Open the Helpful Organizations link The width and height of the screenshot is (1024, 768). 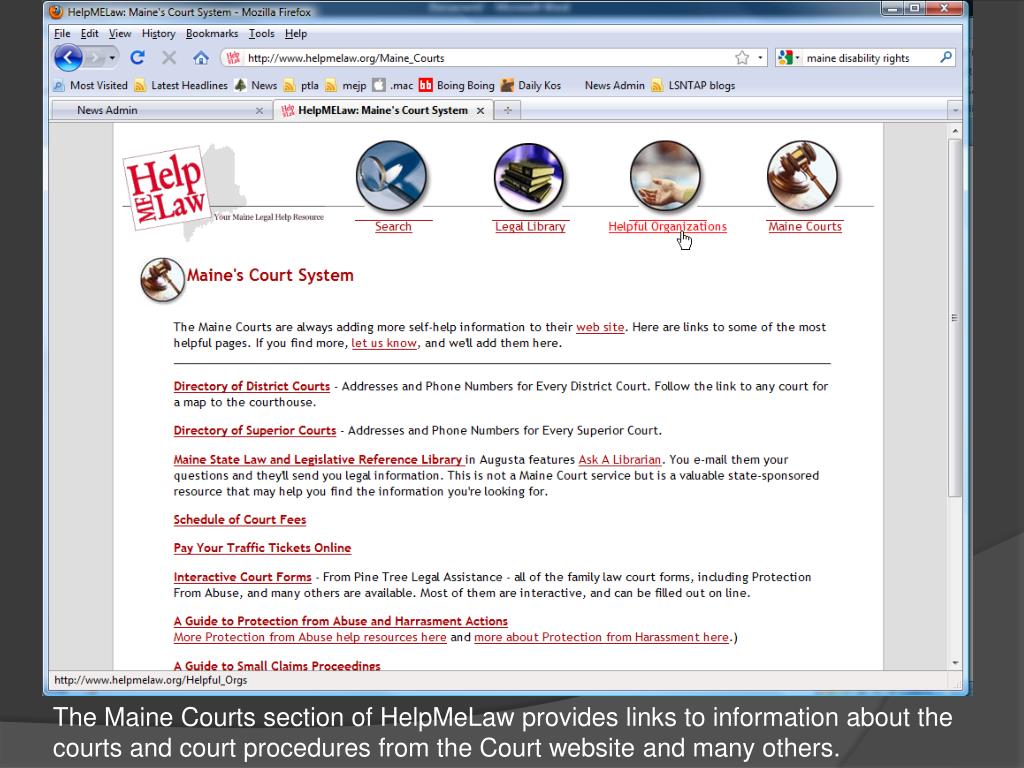[x=667, y=227]
